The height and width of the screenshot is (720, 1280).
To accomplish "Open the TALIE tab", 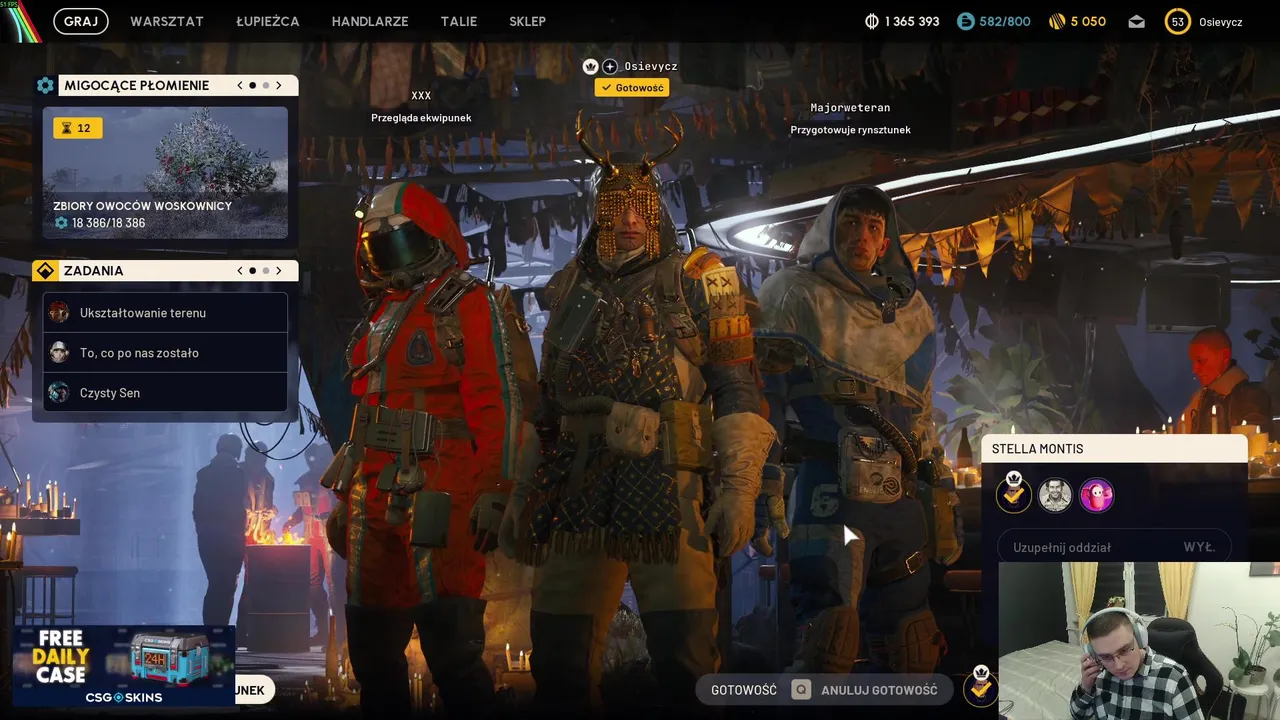I will (459, 21).
